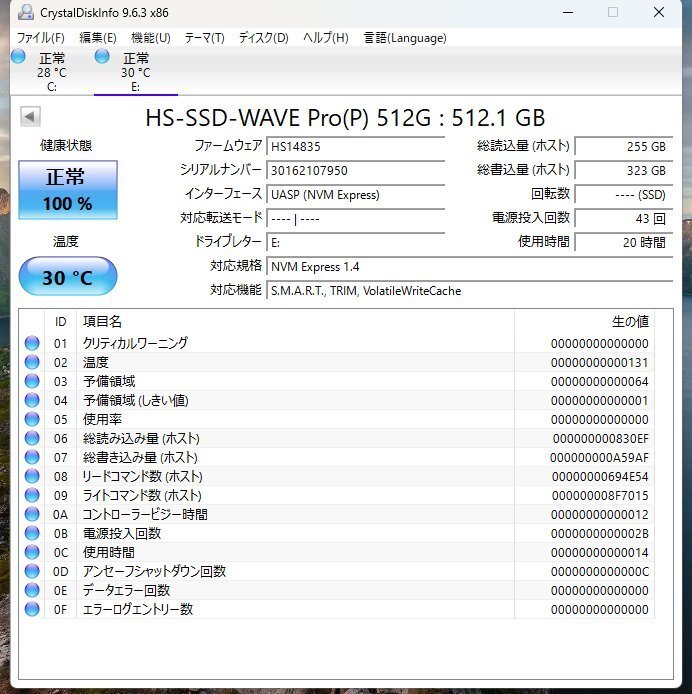Click status orb beside ライトコマンド数 (ホスト)
Screen dimensions: 692x694
coord(32,495)
